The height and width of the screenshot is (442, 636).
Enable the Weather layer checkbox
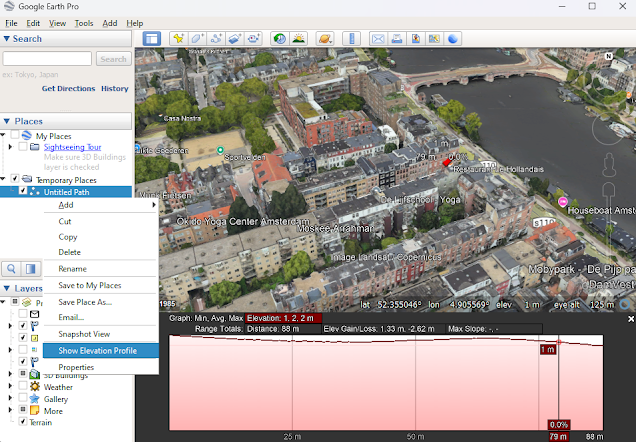(23, 387)
